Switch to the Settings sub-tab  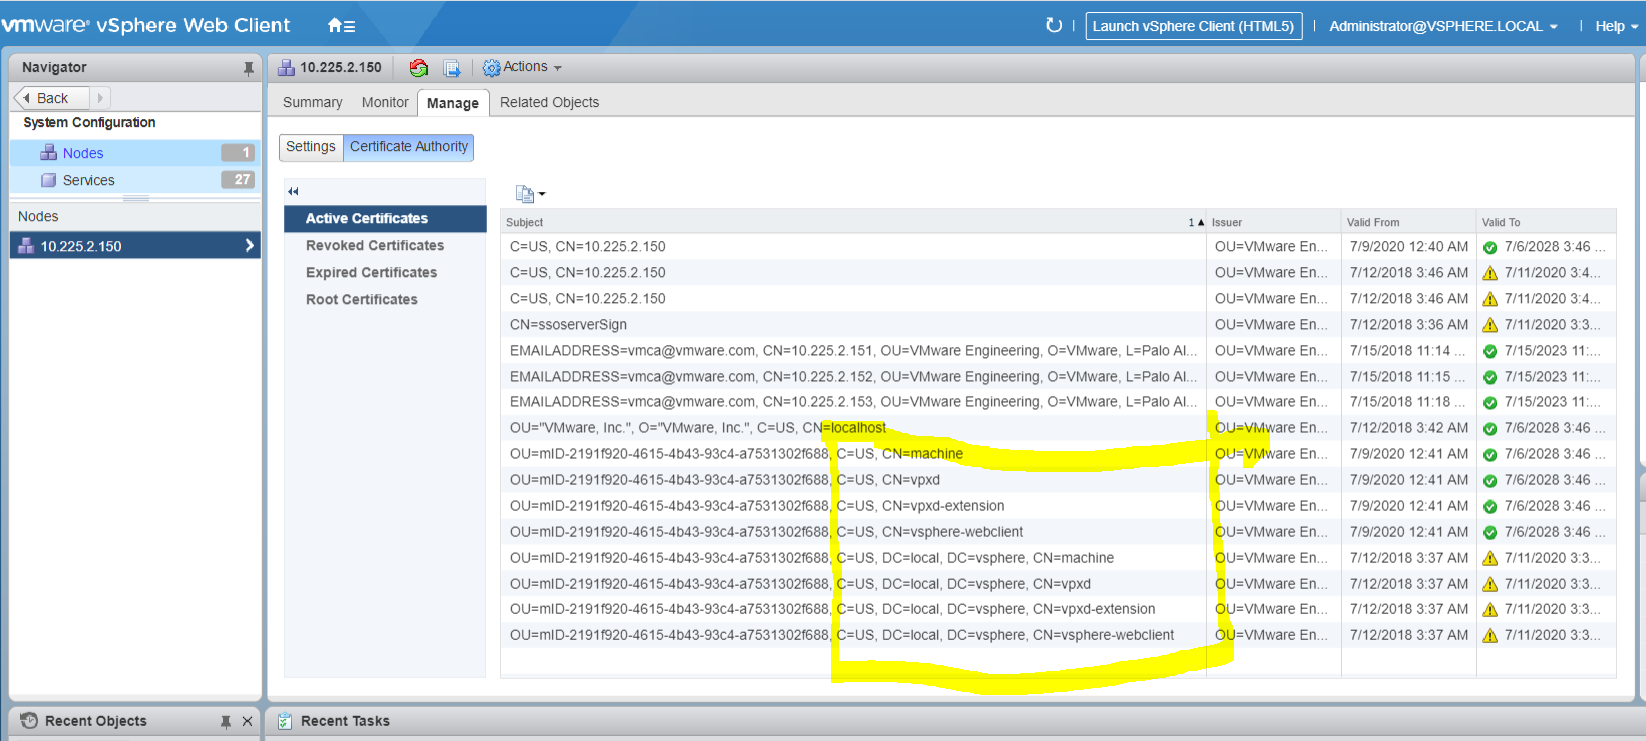click(x=311, y=147)
